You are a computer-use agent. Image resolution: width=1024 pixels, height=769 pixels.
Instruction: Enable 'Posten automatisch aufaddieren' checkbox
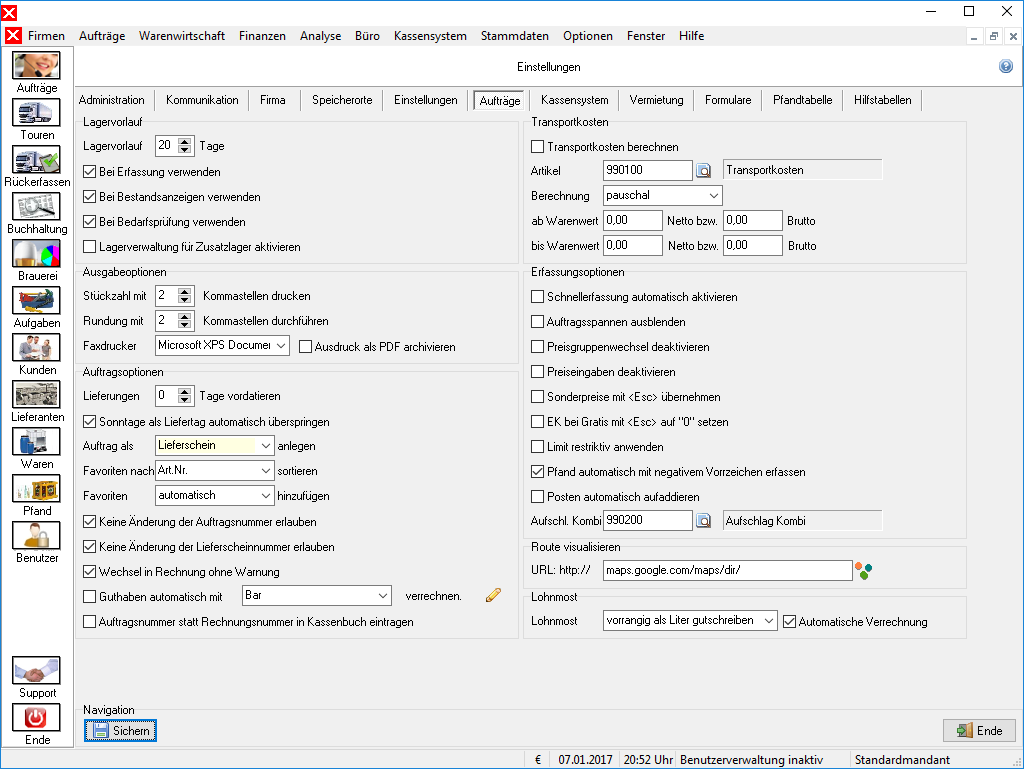537,497
